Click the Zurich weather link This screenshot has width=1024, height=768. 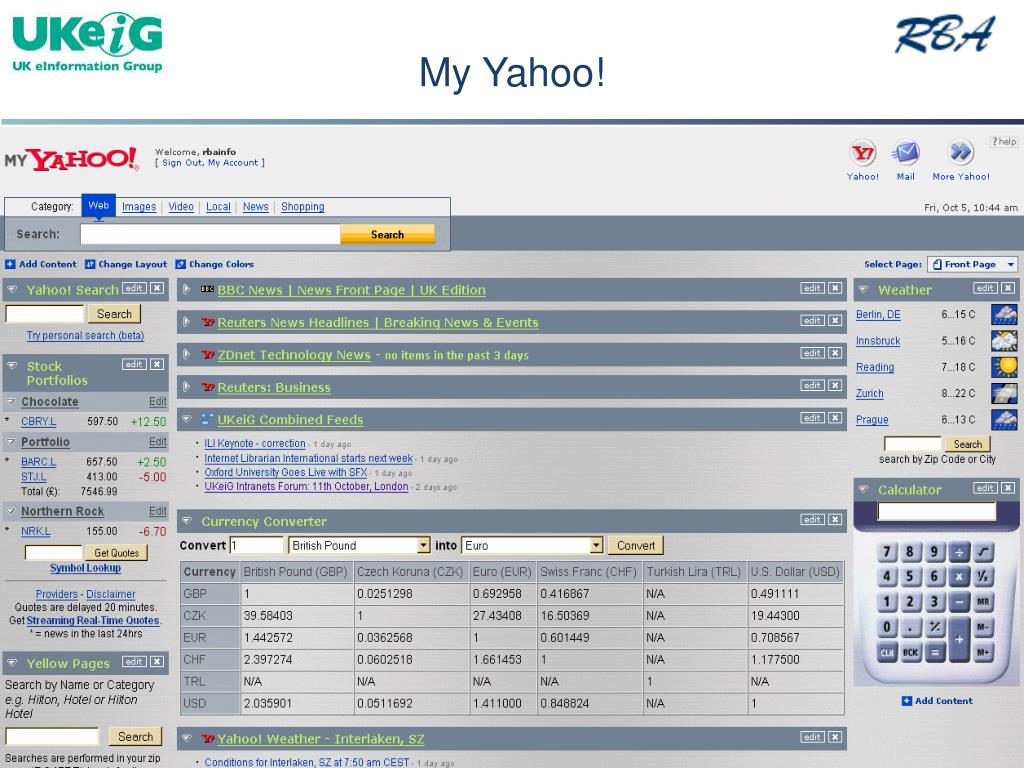pos(869,393)
